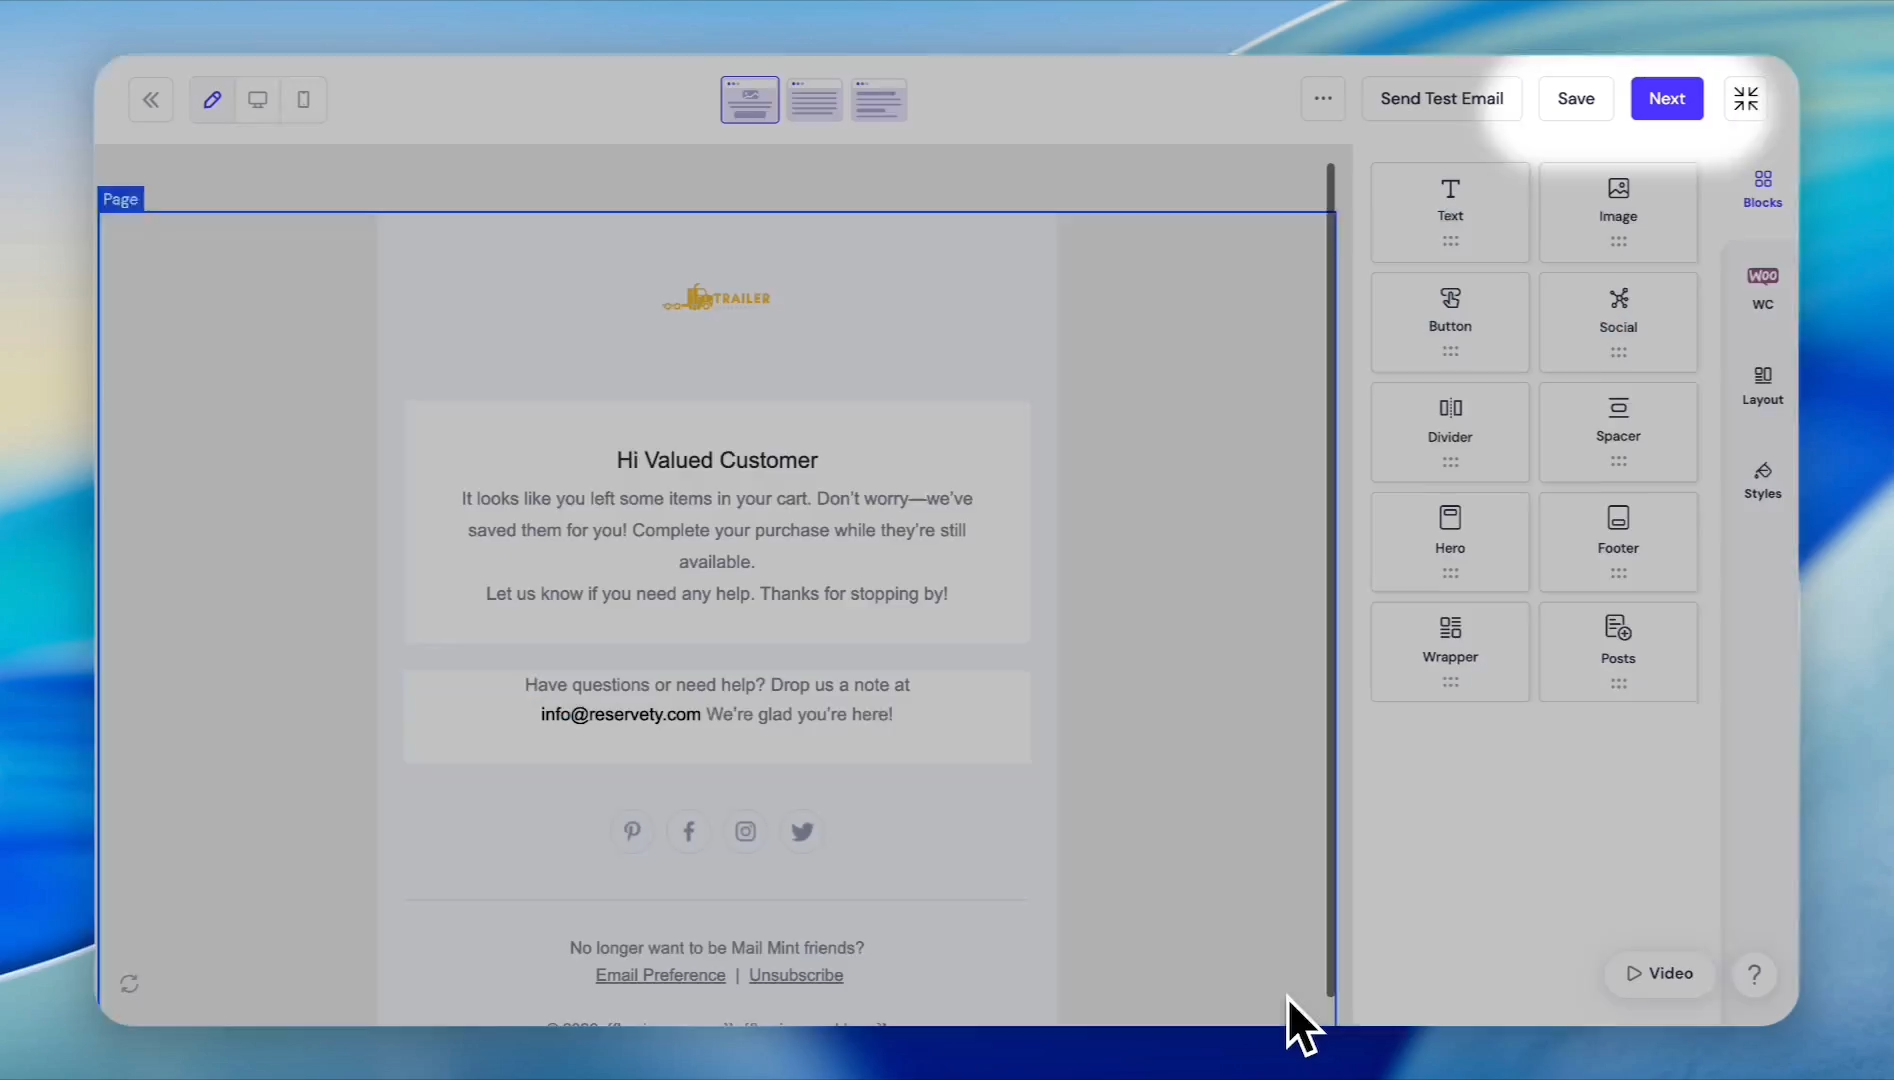
Task: Select the Page label tag
Action: tap(120, 199)
